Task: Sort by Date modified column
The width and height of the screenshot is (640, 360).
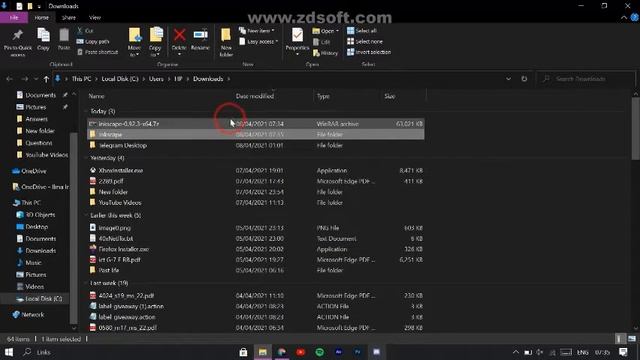Action: pyautogui.click(x=255, y=96)
